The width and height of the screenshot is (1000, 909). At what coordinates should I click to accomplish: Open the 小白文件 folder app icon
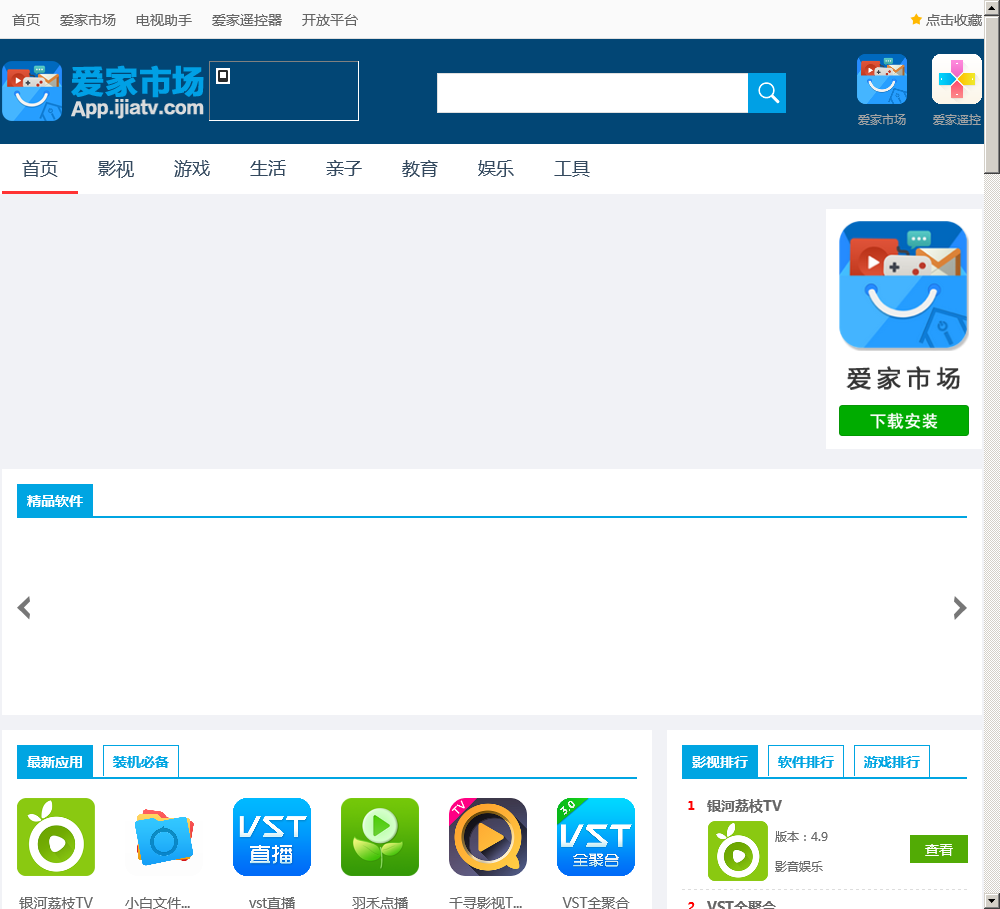[164, 837]
